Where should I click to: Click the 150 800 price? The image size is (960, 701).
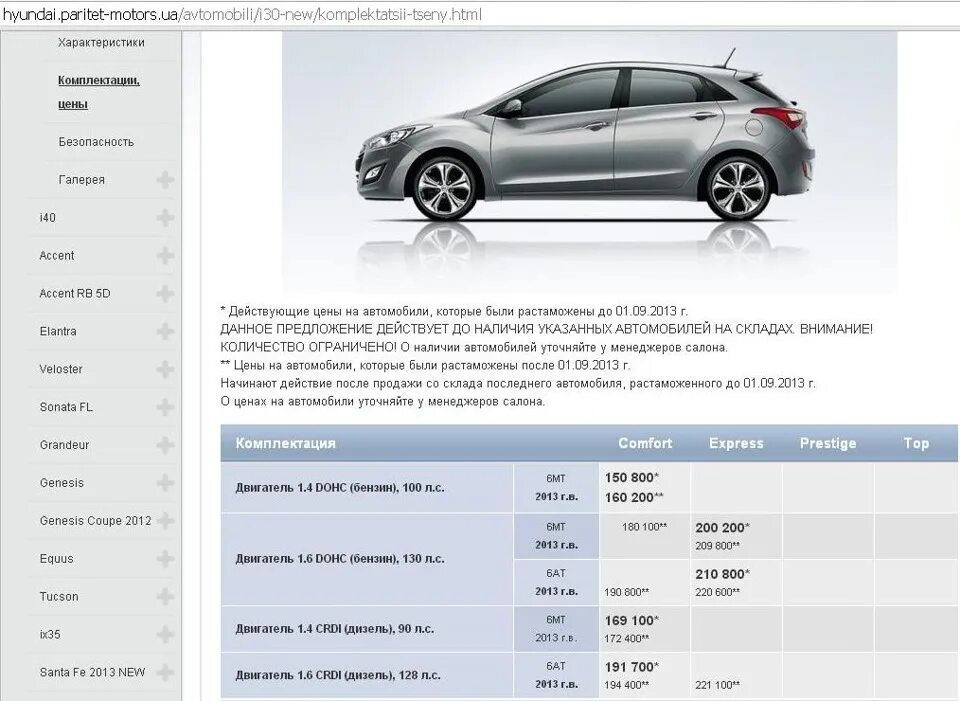pyautogui.click(x=632, y=478)
